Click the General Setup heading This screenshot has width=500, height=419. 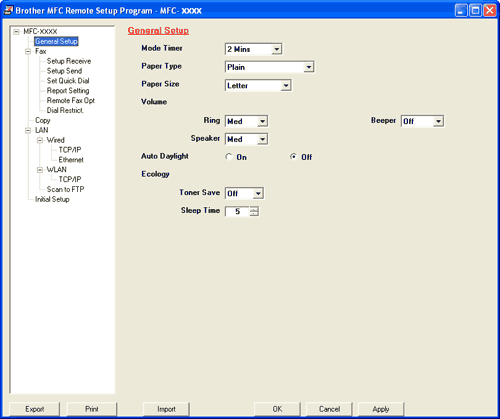tap(158, 31)
